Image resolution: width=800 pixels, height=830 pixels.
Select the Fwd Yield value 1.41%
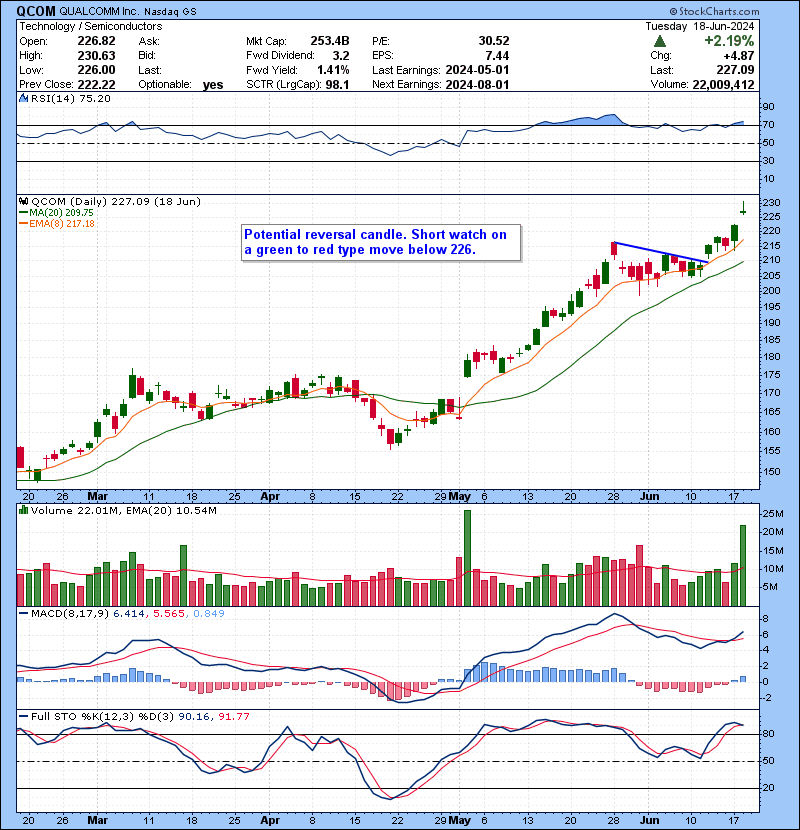[333, 70]
